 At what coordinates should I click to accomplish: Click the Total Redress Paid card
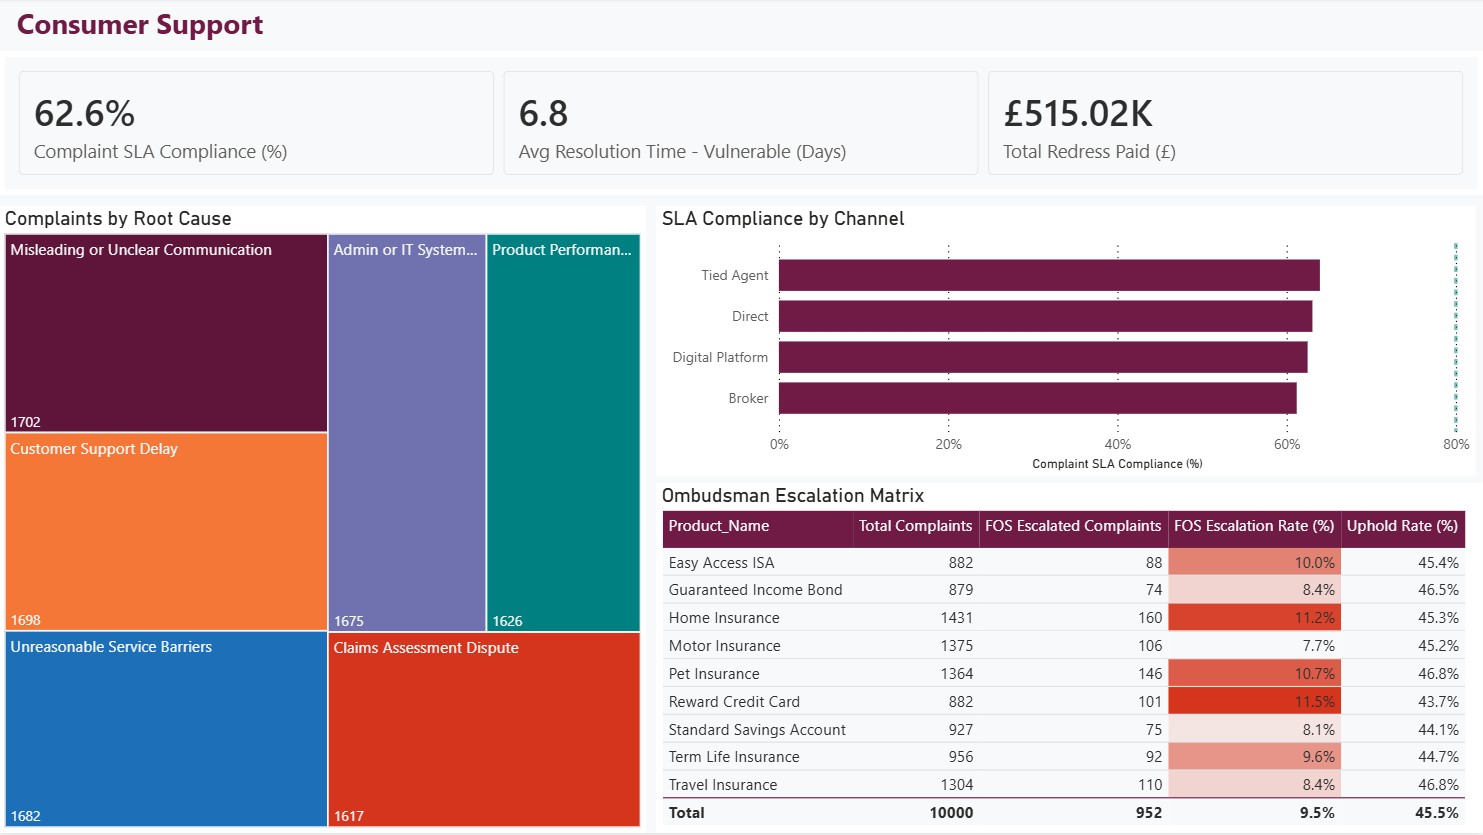tap(1225, 123)
